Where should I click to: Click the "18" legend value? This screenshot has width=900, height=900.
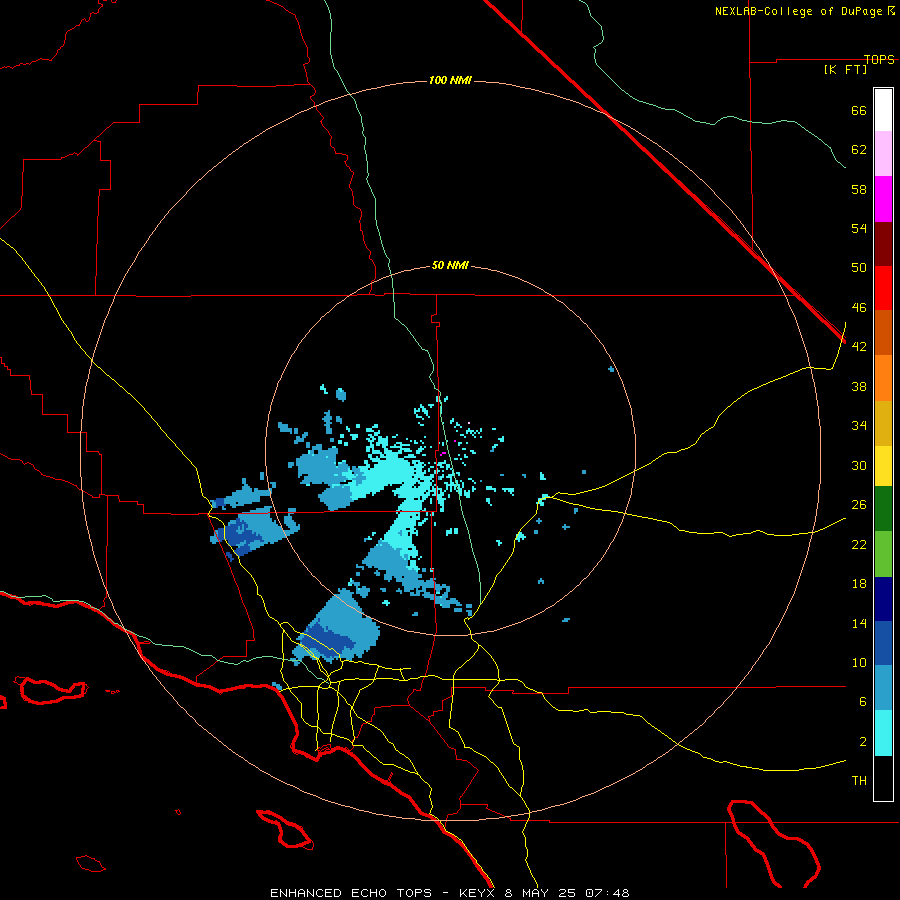859,584
